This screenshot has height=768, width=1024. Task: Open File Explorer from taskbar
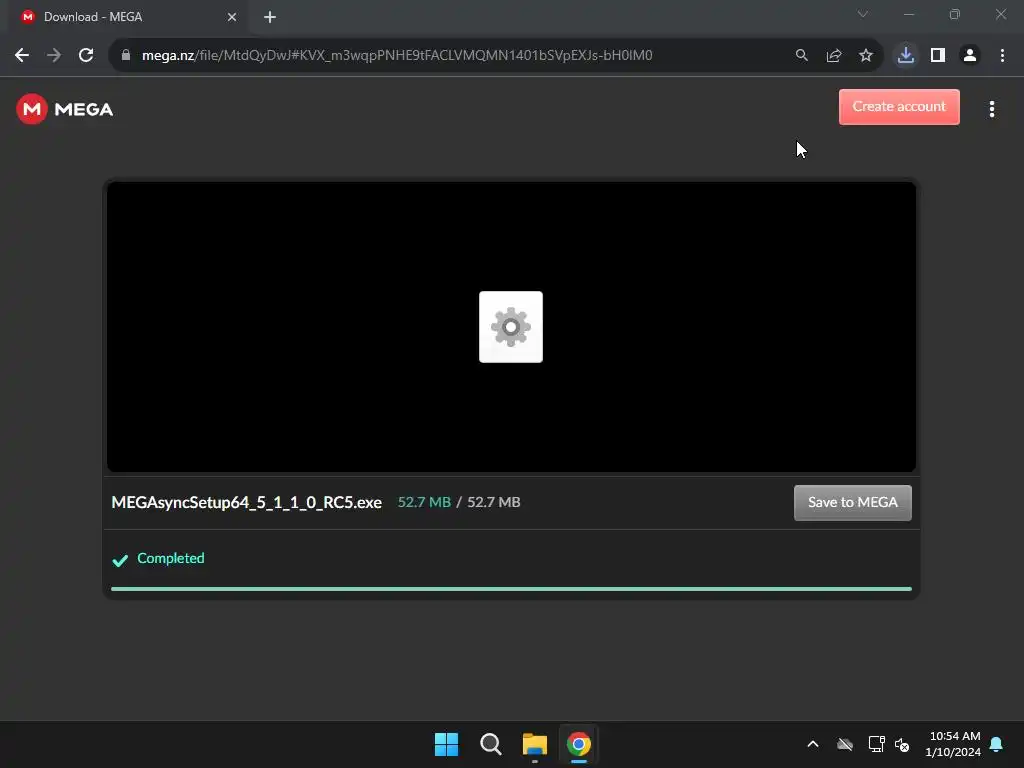tap(534, 744)
